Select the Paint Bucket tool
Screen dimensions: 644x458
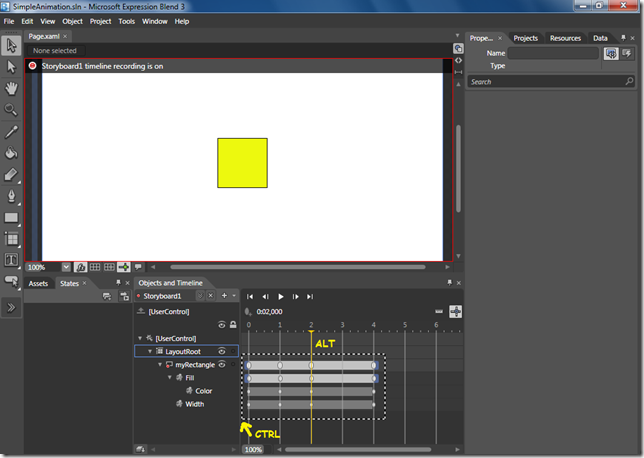click(11, 153)
